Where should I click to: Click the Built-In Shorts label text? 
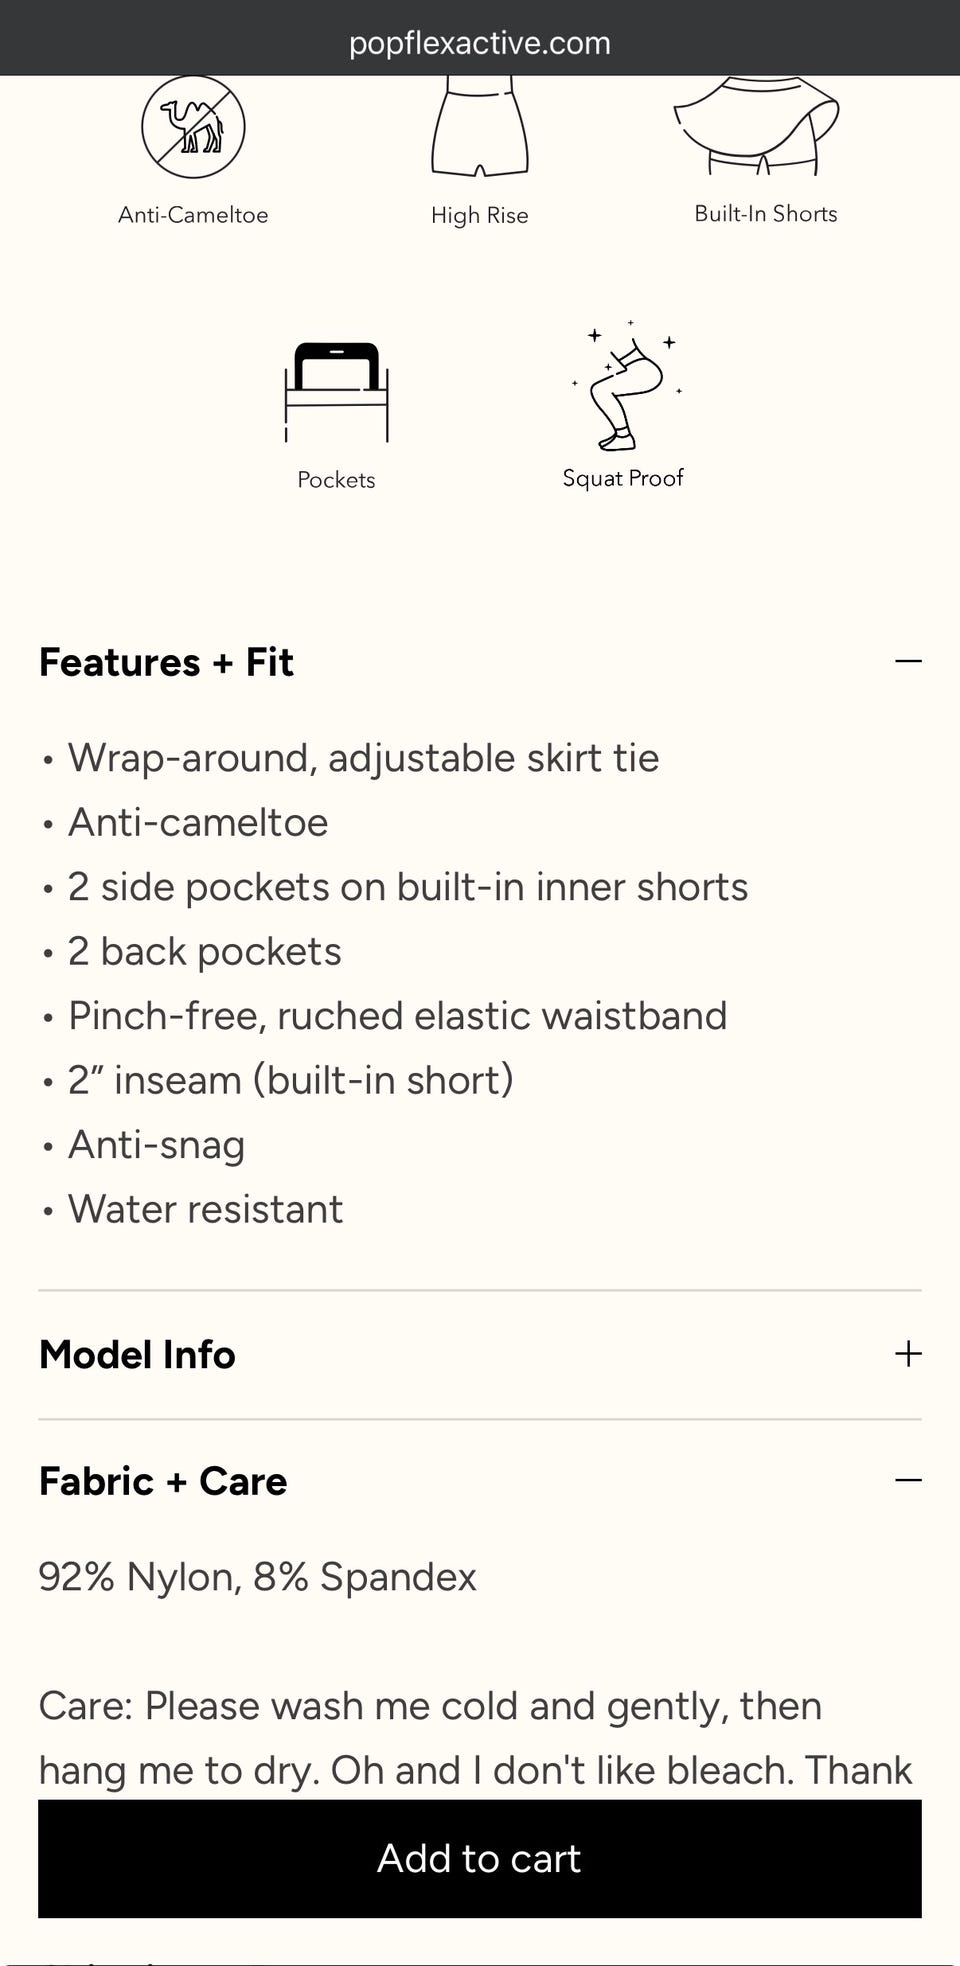tap(766, 214)
